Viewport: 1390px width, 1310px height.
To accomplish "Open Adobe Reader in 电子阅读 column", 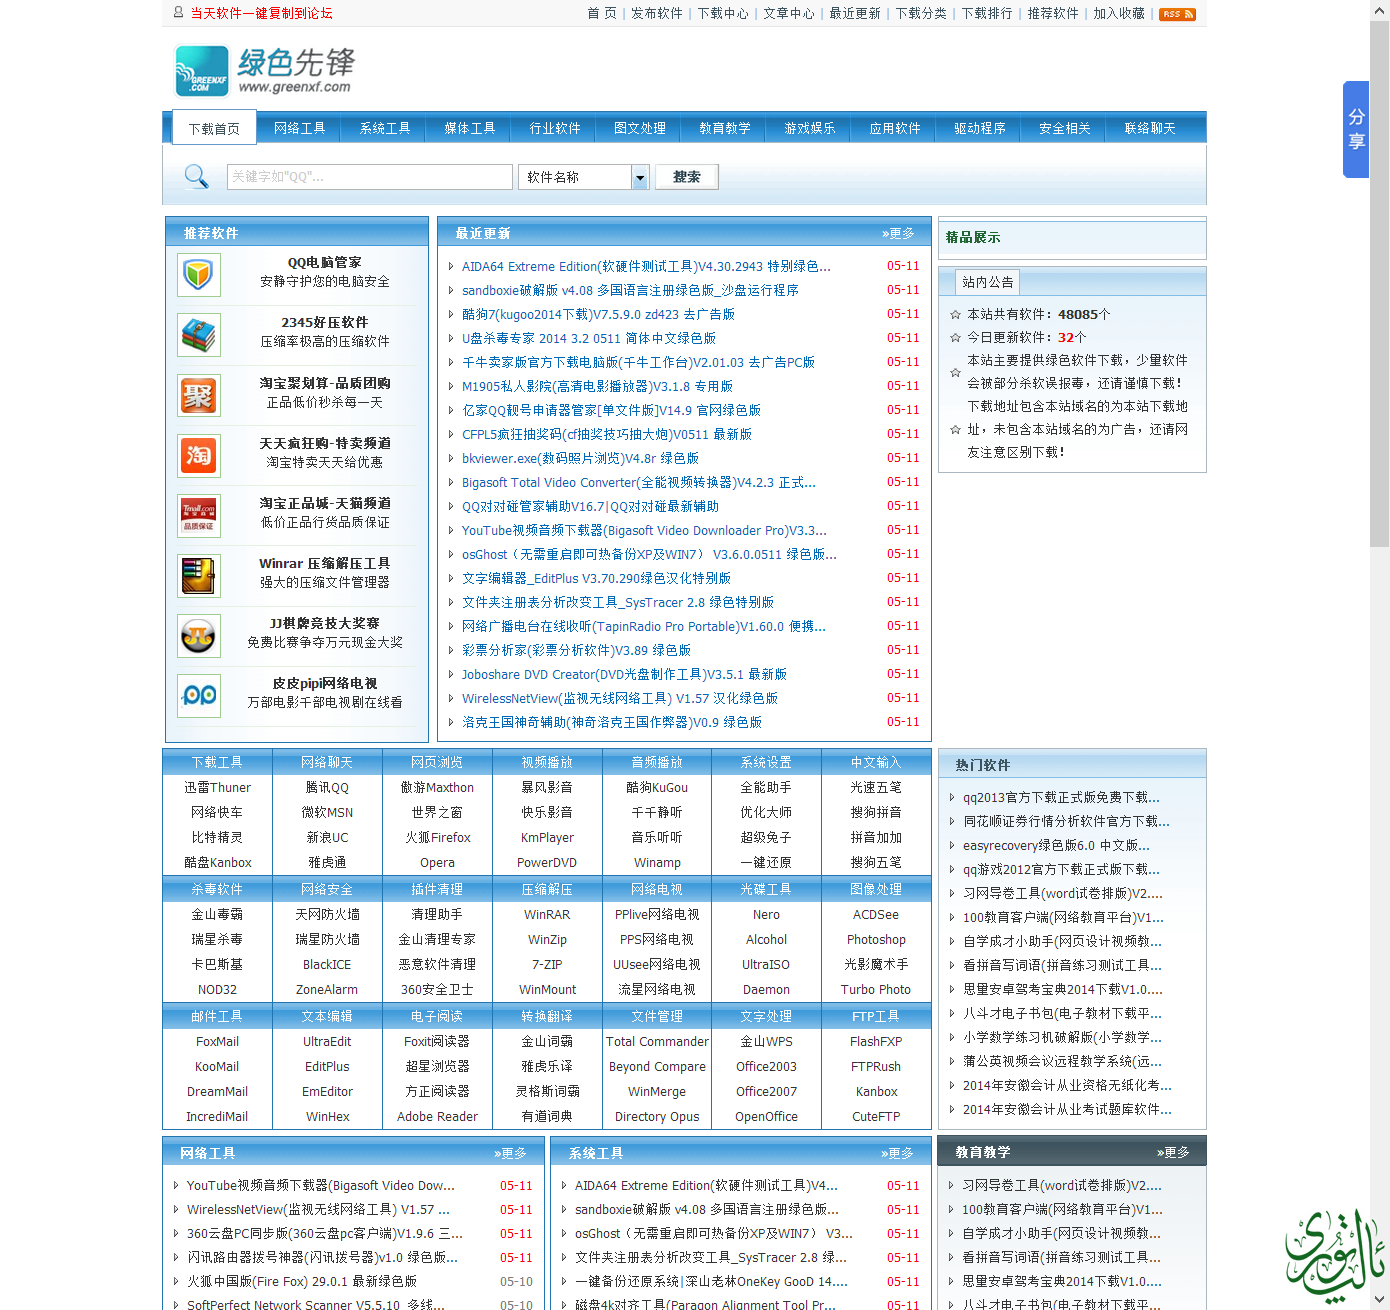I will click(437, 1116).
